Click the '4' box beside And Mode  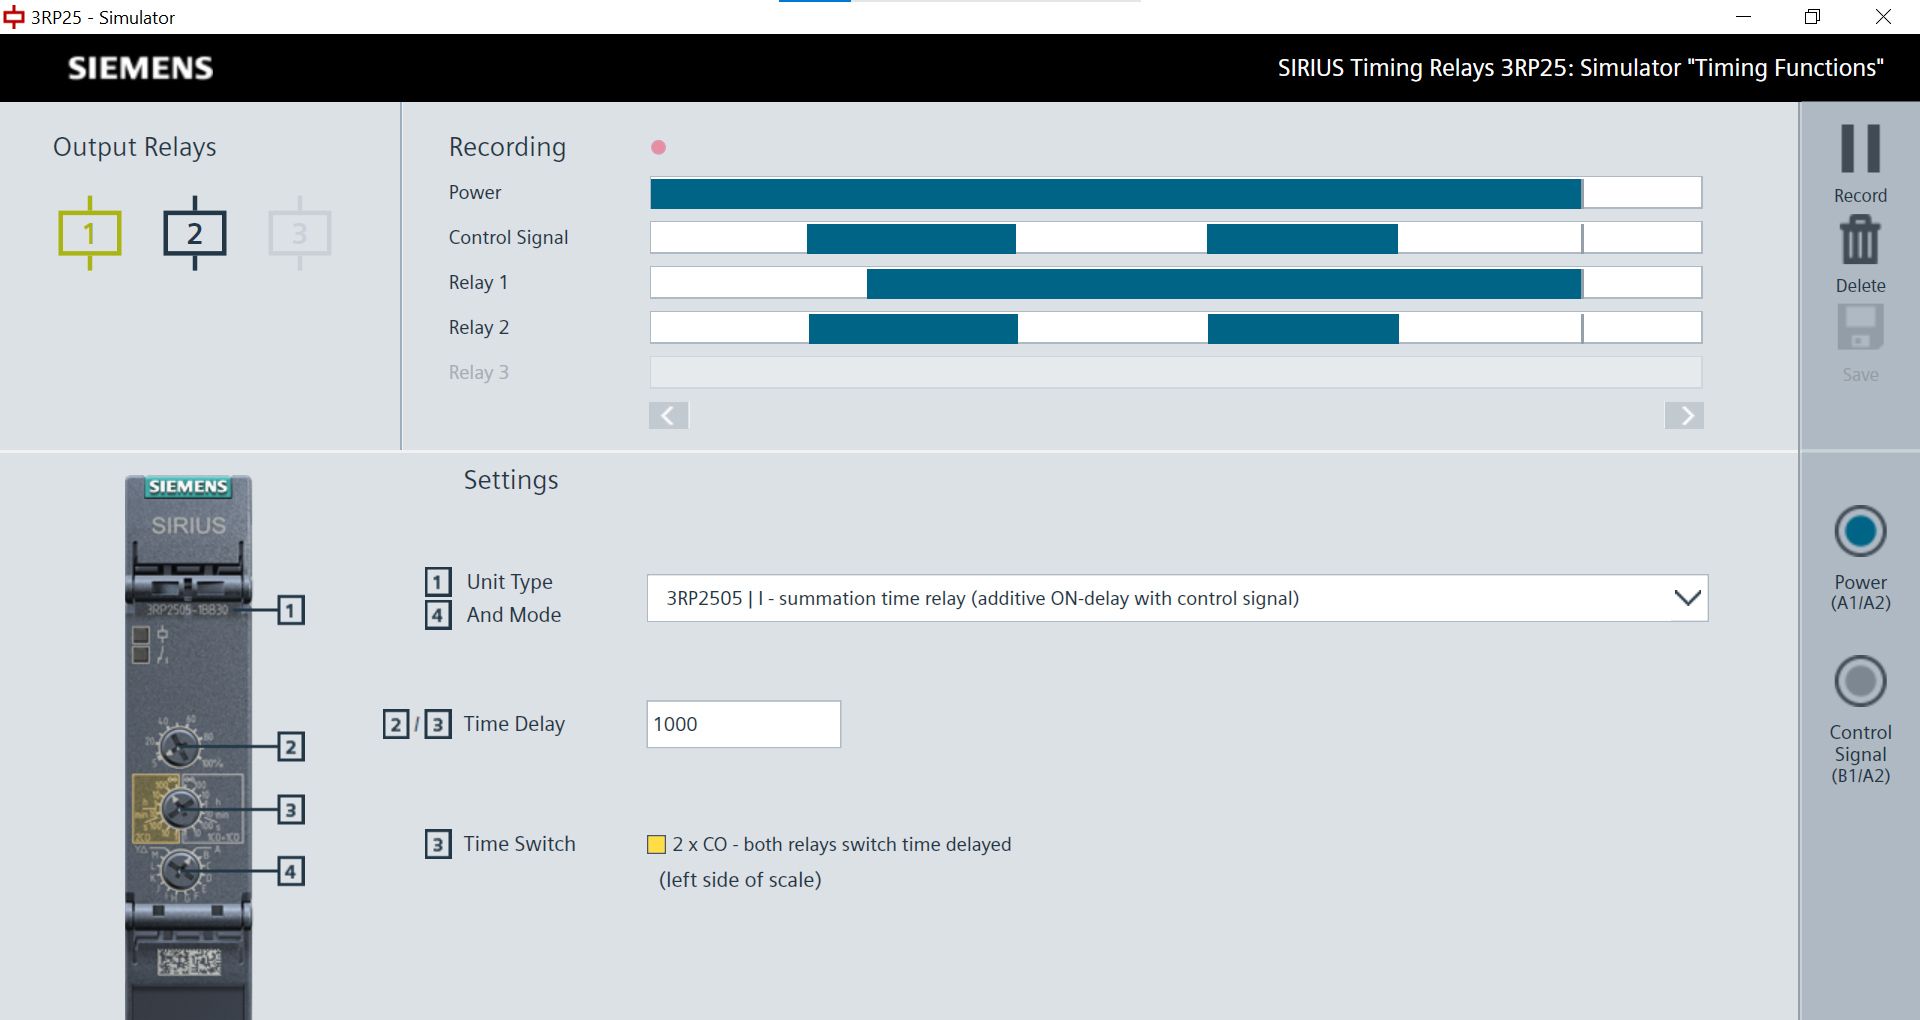(438, 615)
